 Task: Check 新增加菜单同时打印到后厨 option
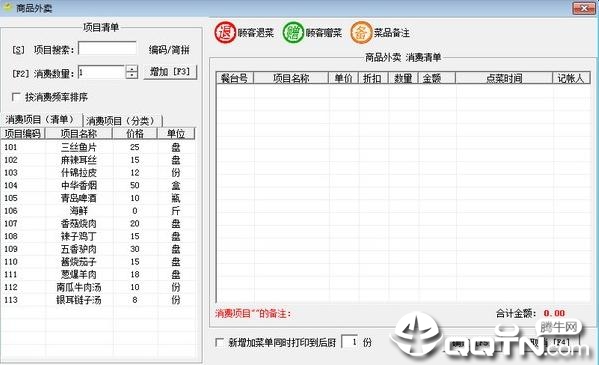coord(220,342)
